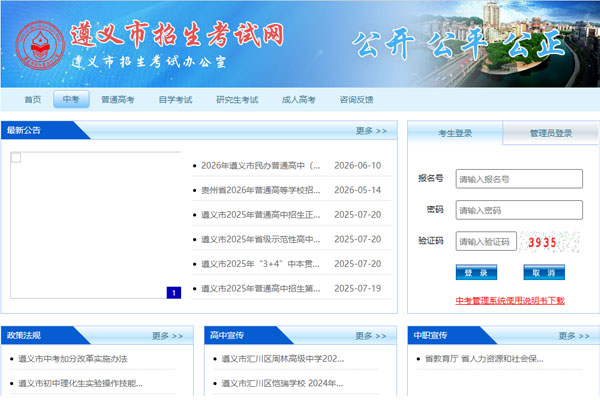Select the 中考 navigation tab
Screen dimensions: 600x400
71,100
